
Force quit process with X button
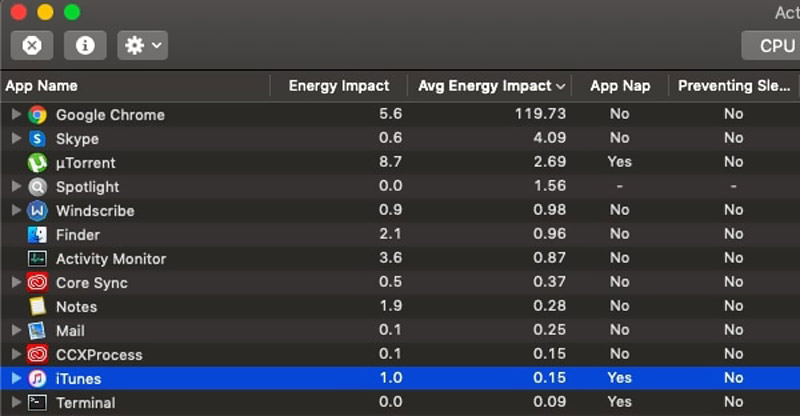coord(32,45)
